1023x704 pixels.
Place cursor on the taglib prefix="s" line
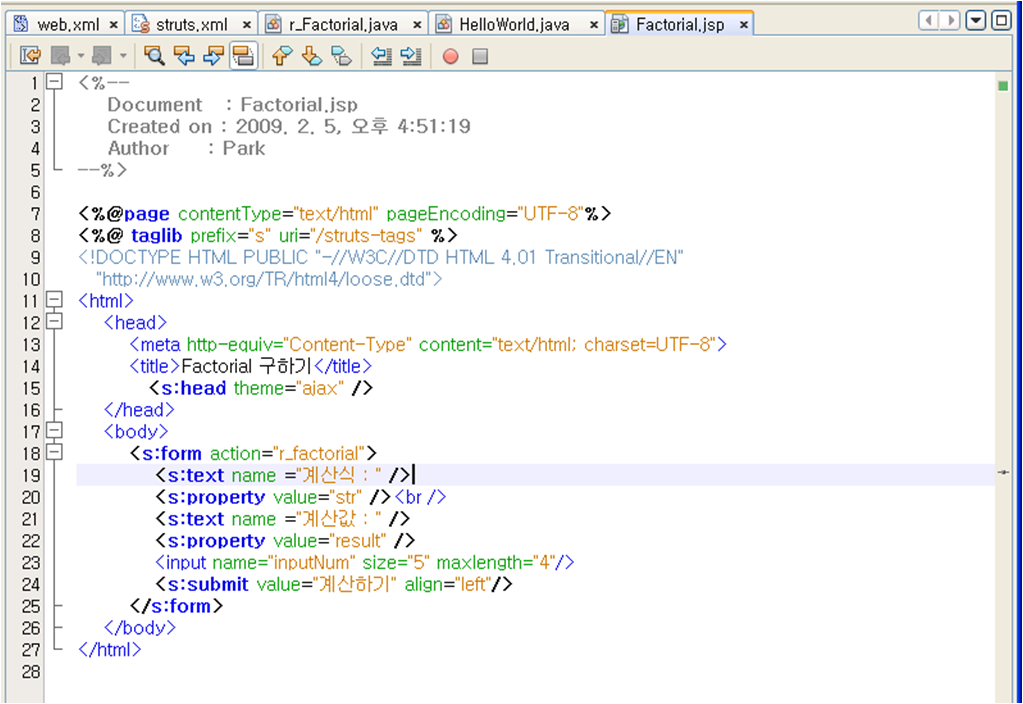(x=267, y=235)
